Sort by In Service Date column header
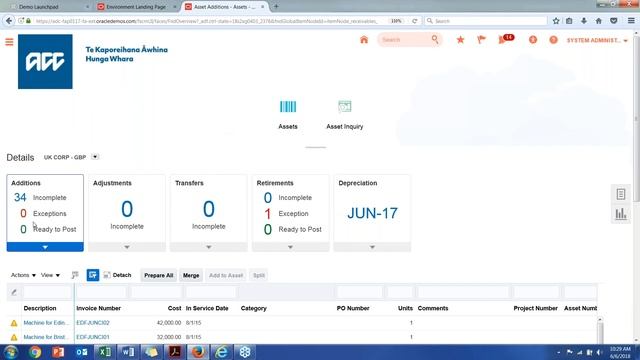The width and height of the screenshot is (640, 360). click(207, 308)
